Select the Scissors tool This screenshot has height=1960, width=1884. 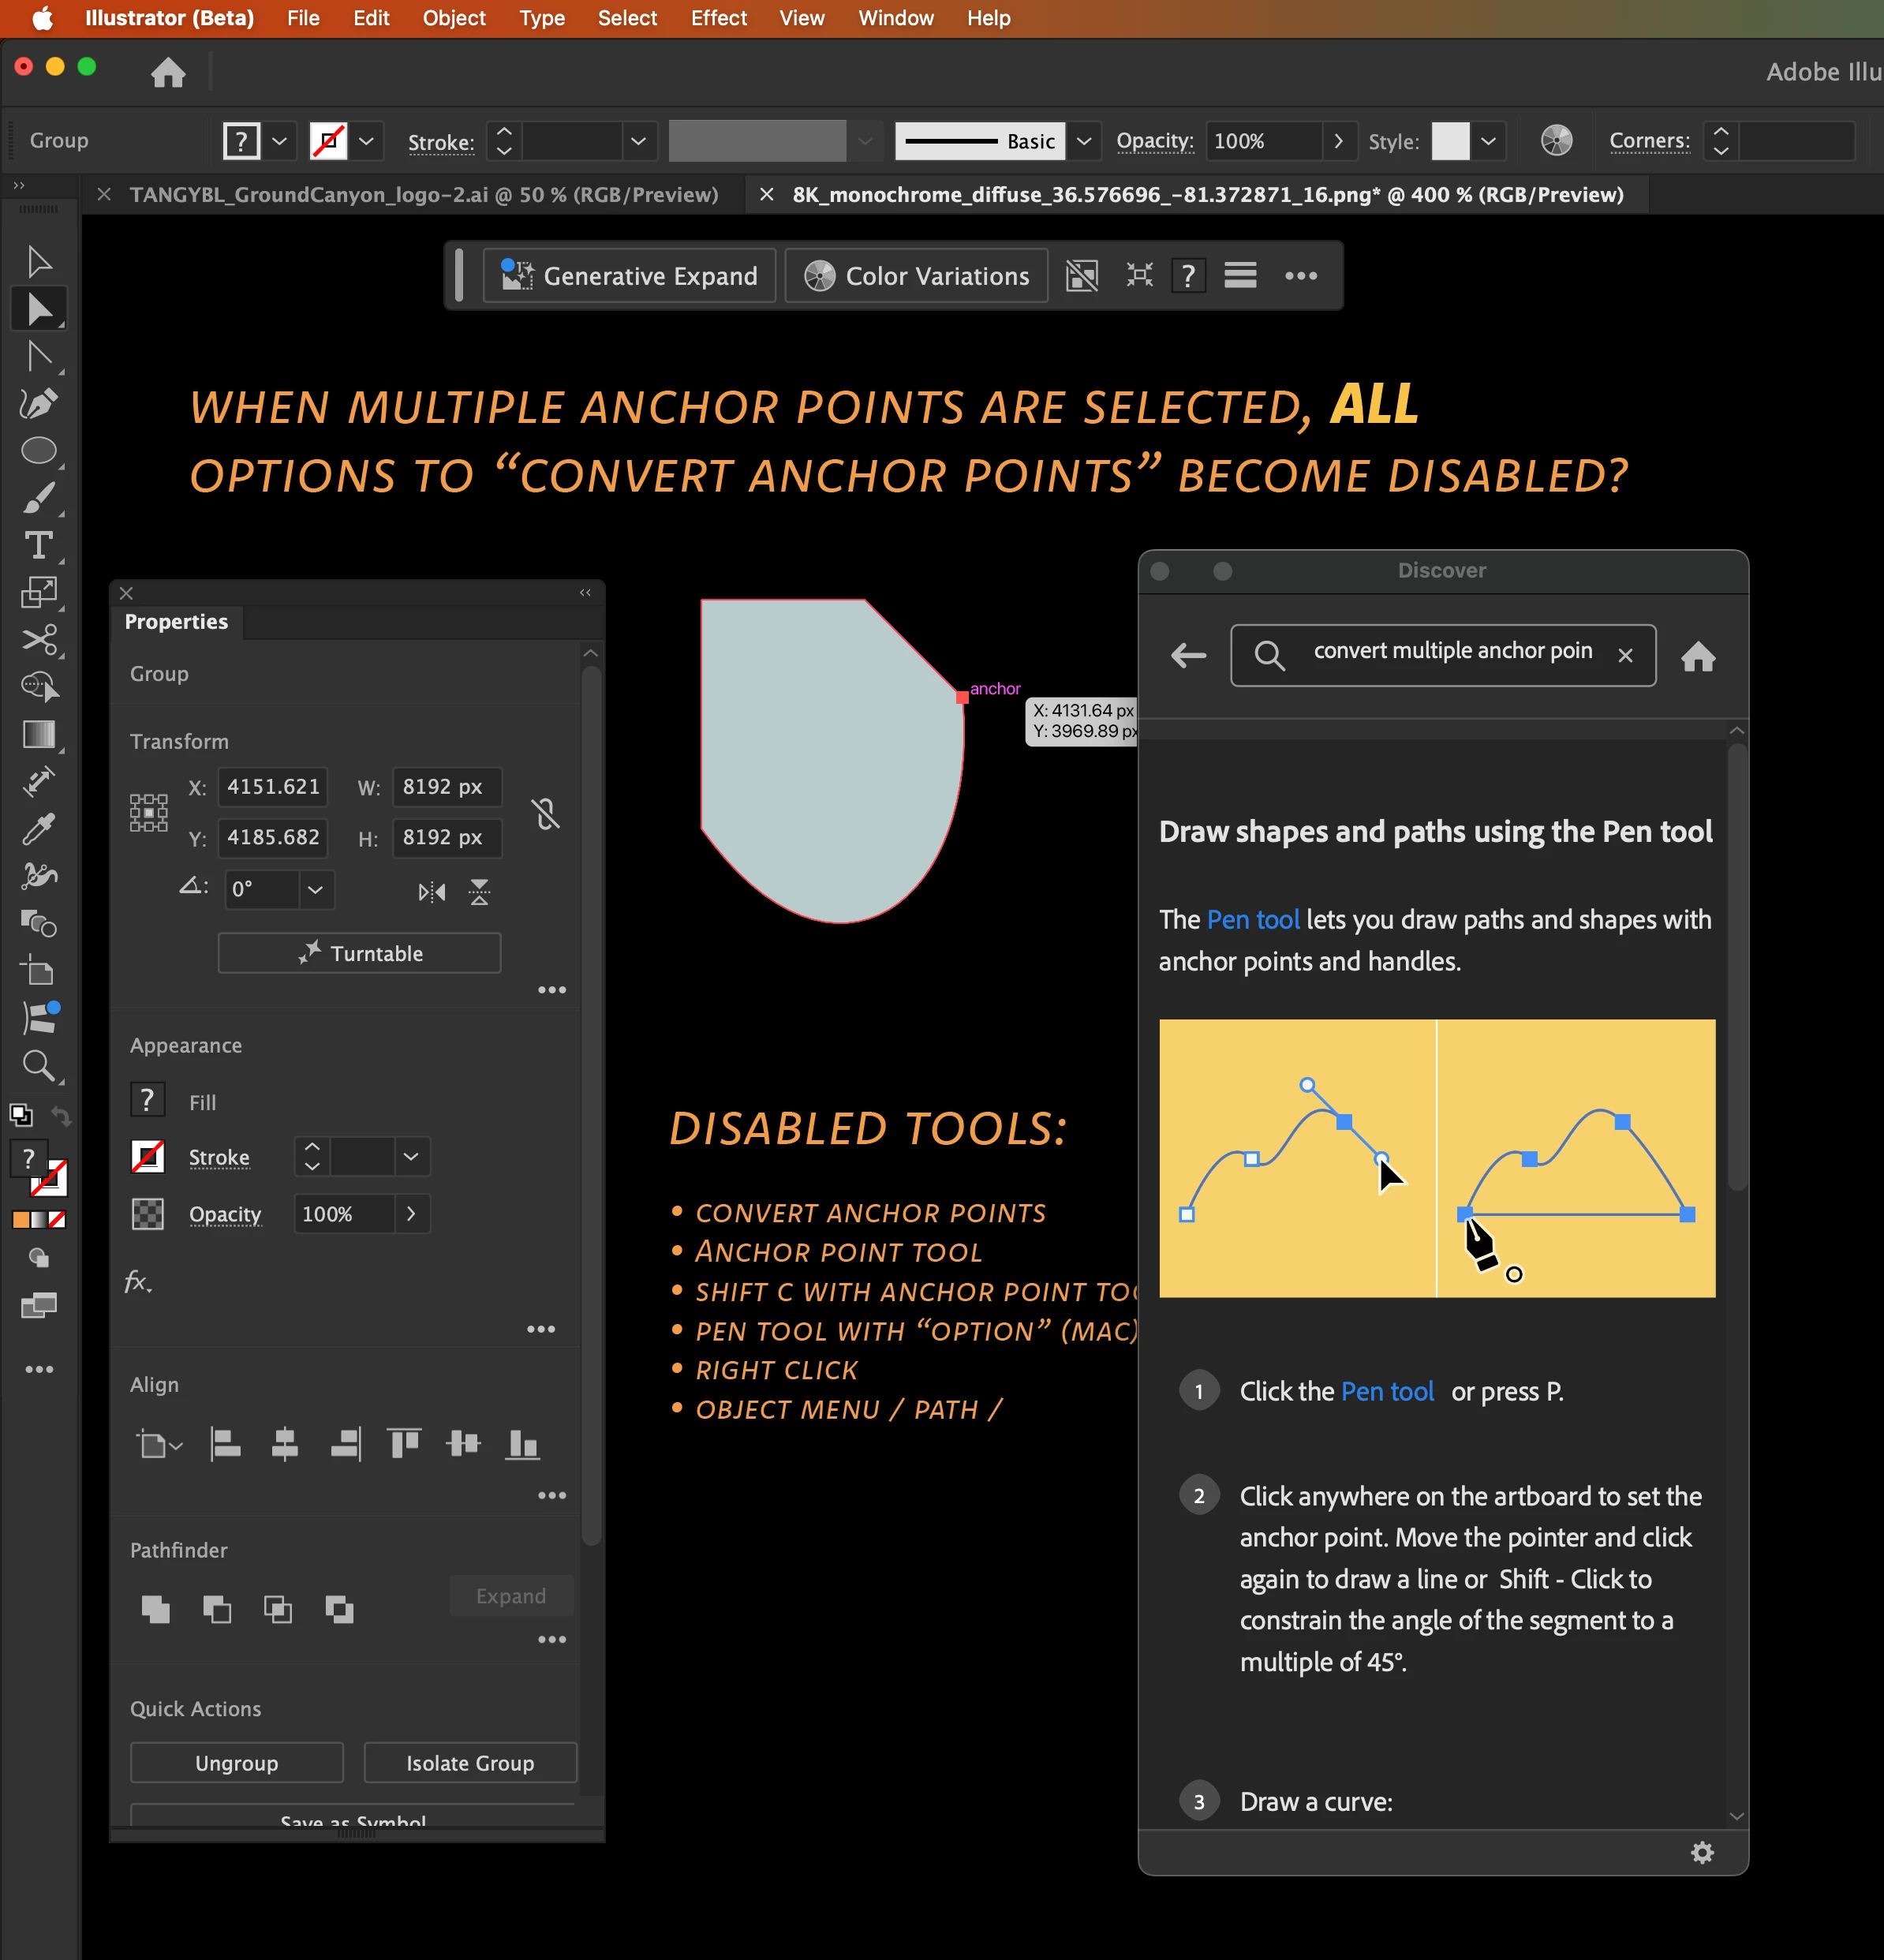click(x=38, y=640)
